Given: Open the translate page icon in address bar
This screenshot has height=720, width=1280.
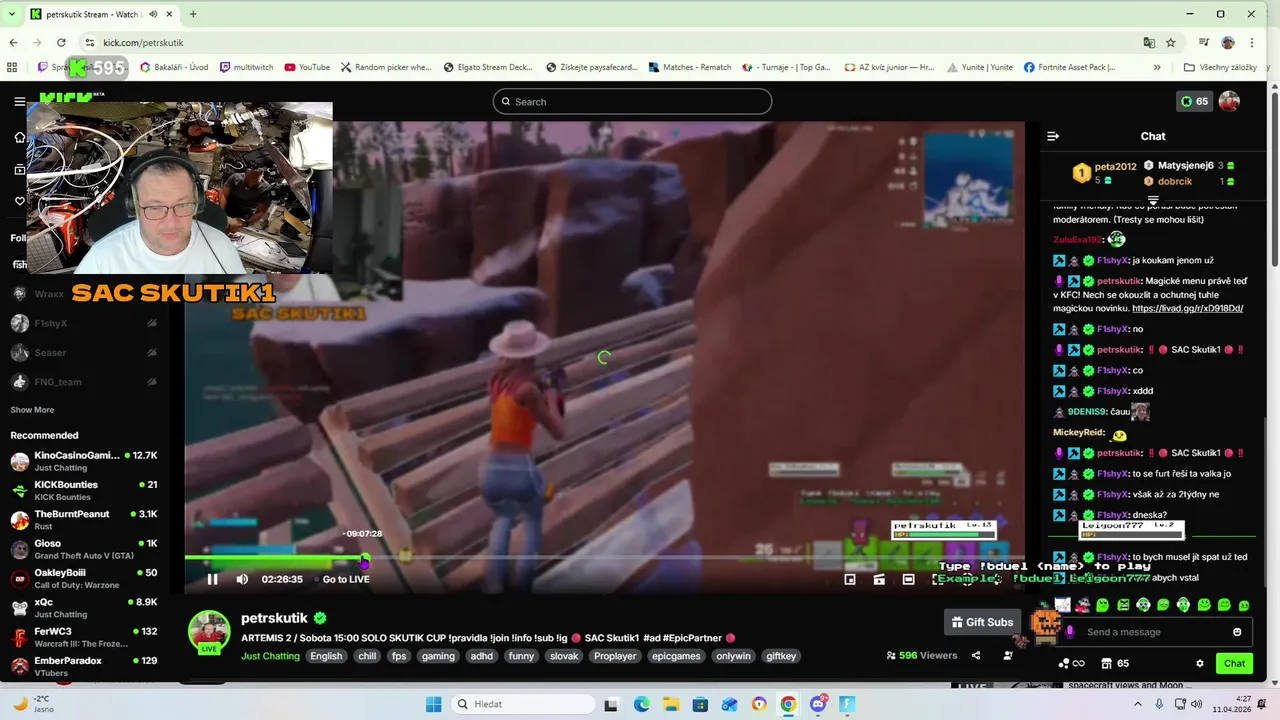Looking at the screenshot, I should [x=1149, y=42].
